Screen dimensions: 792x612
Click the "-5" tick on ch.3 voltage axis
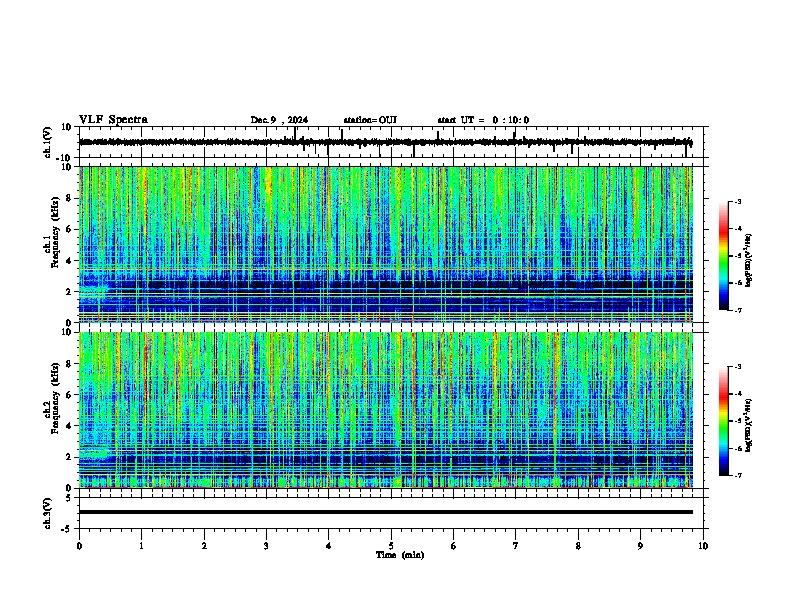(x=67, y=529)
